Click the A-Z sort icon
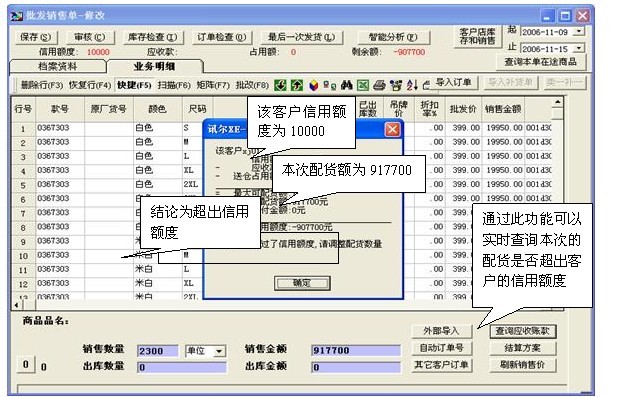This screenshot has width=623, height=397. pyautogui.click(x=412, y=85)
